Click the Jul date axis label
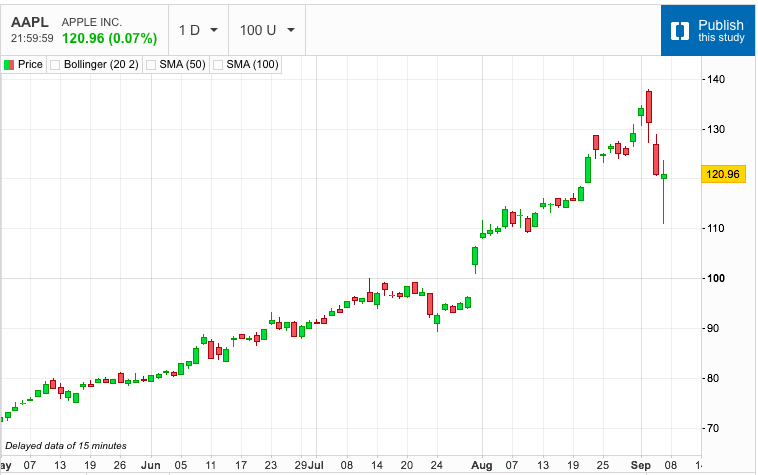The image size is (758, 475). pos(316,465)
